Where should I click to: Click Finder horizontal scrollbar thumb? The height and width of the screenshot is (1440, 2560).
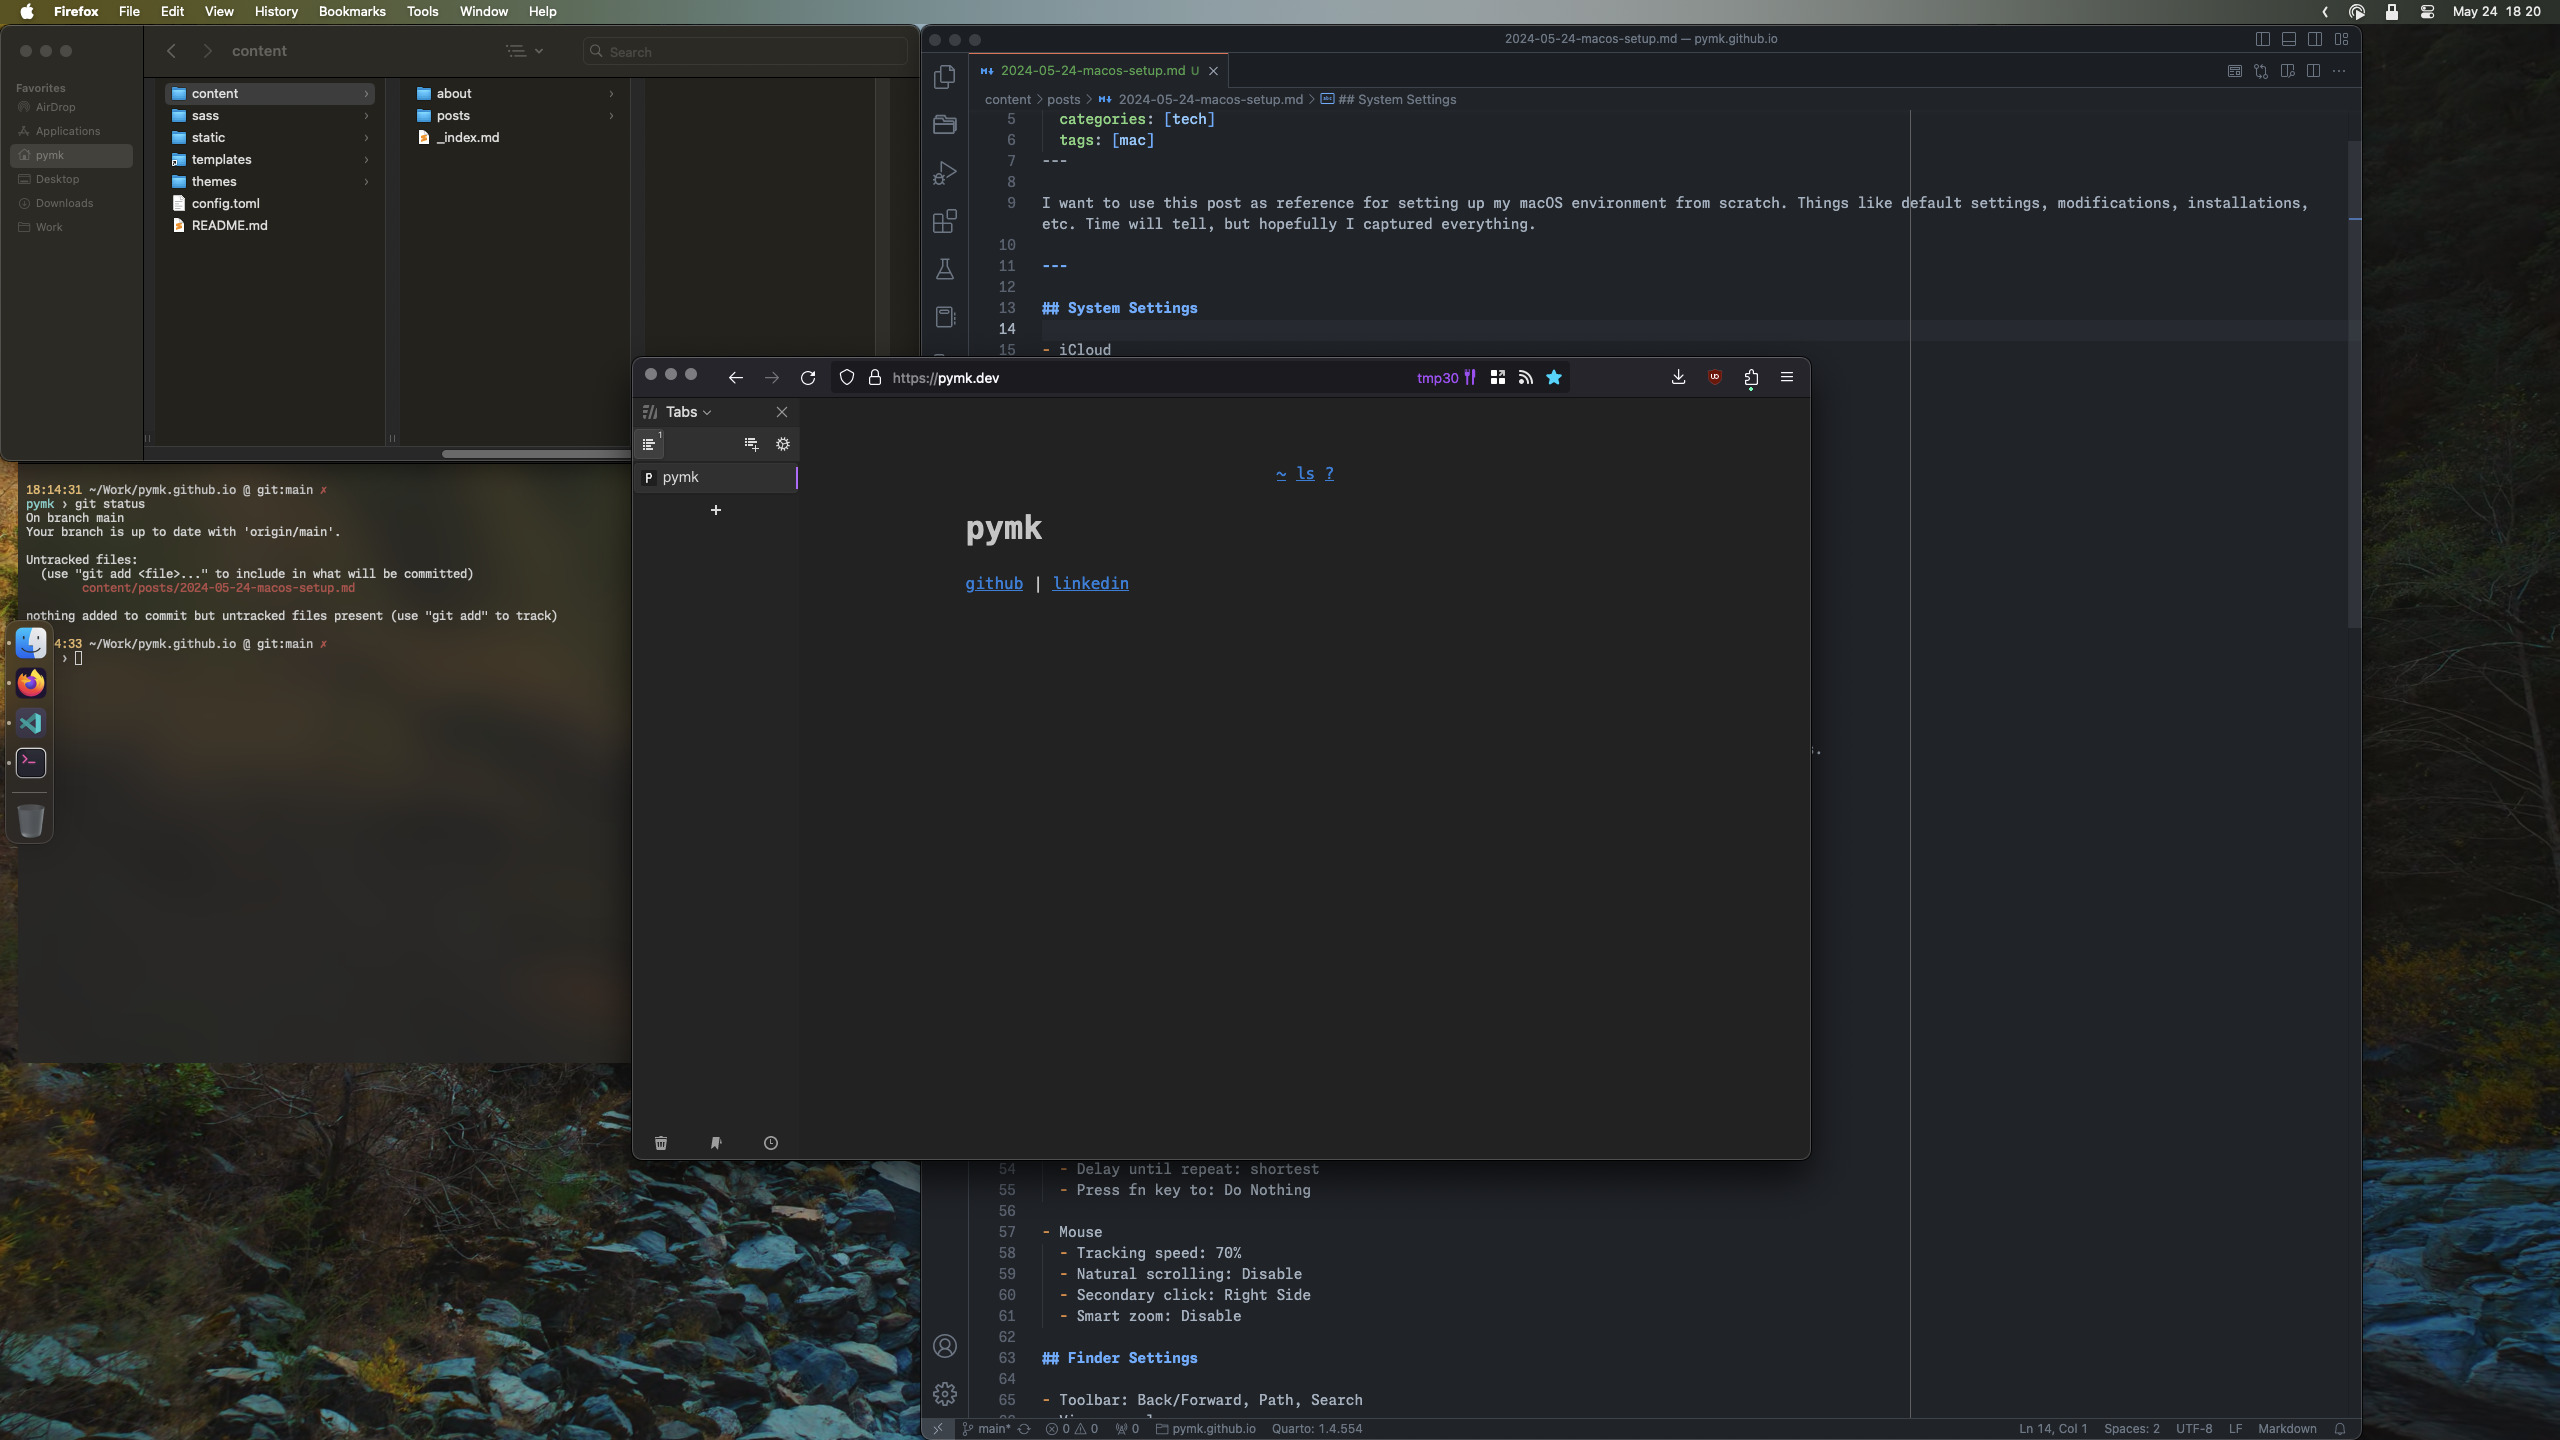(x=536, y=454)
